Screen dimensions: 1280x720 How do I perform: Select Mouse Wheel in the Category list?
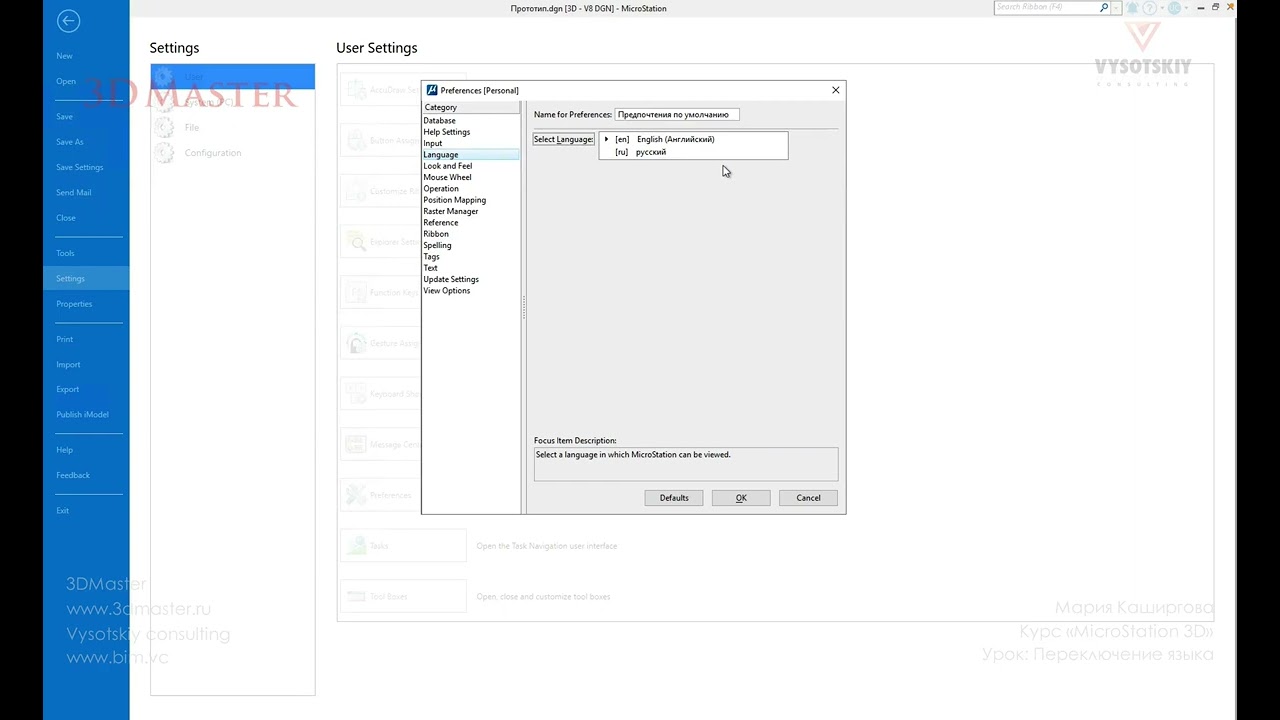(471, 177)
